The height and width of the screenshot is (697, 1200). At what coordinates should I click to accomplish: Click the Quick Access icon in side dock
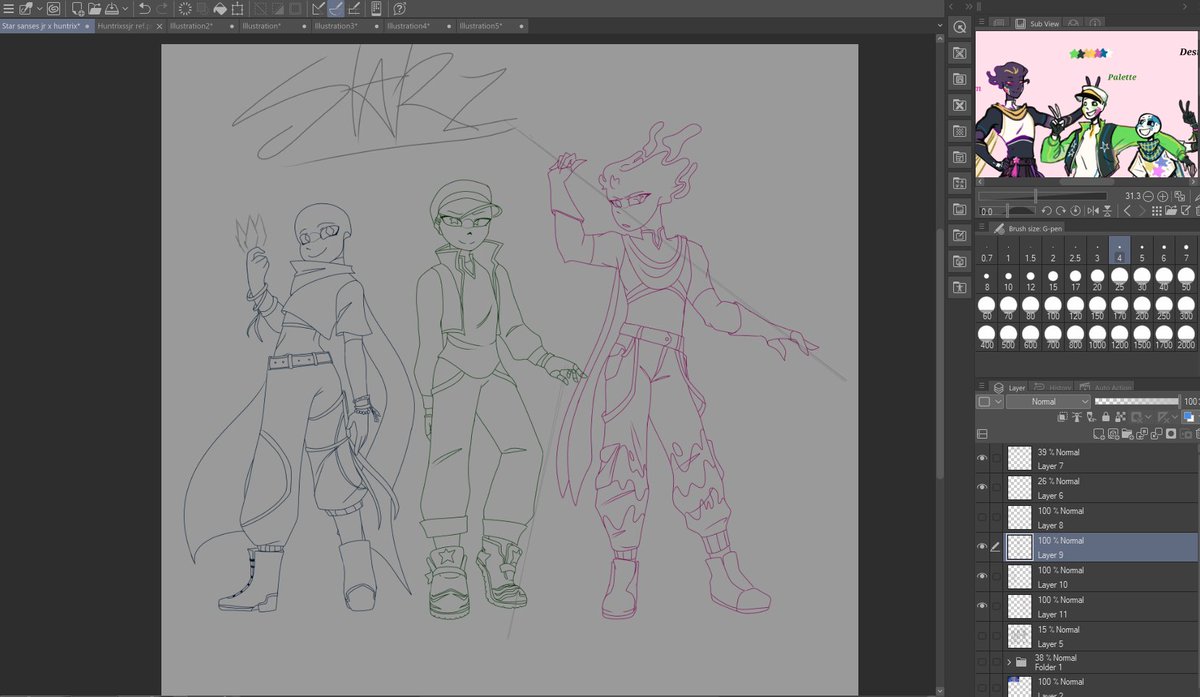tap(960, 27)
